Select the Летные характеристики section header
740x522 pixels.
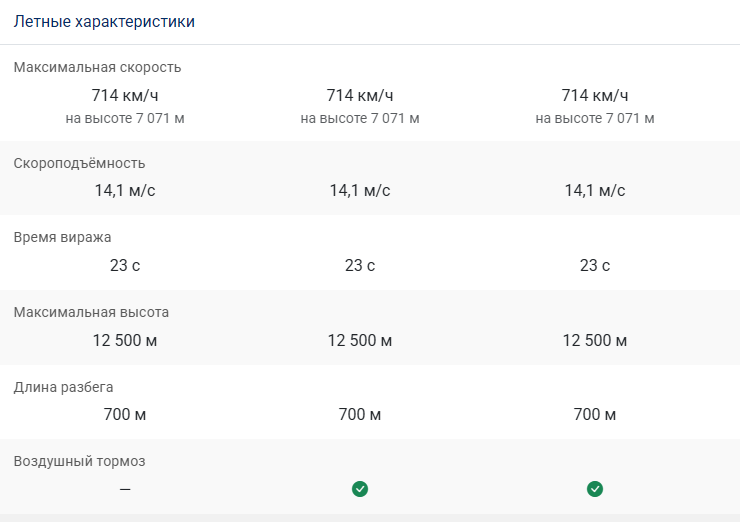104,22
